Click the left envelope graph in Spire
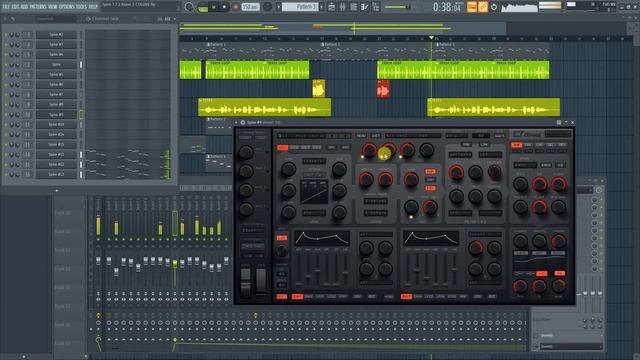Image resolution: width=640 pixels, height=360 pixels. 322,238
